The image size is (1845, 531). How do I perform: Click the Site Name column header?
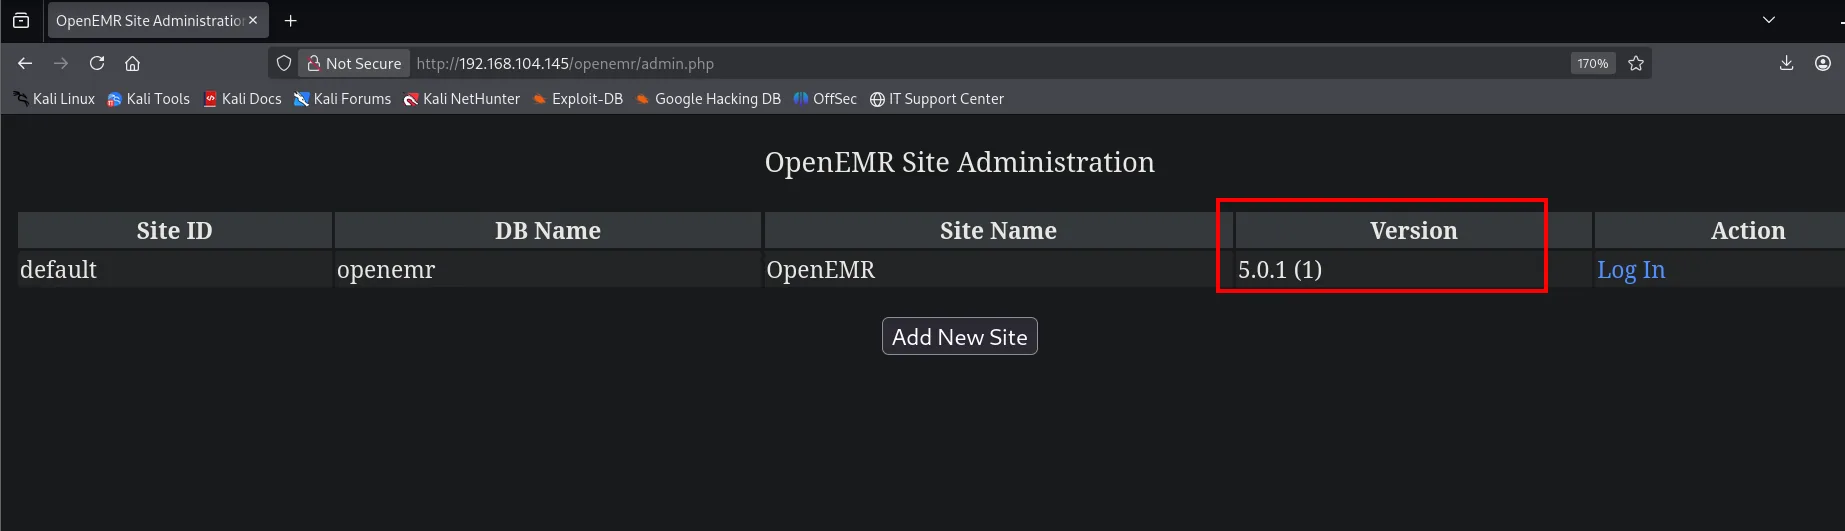998,230
